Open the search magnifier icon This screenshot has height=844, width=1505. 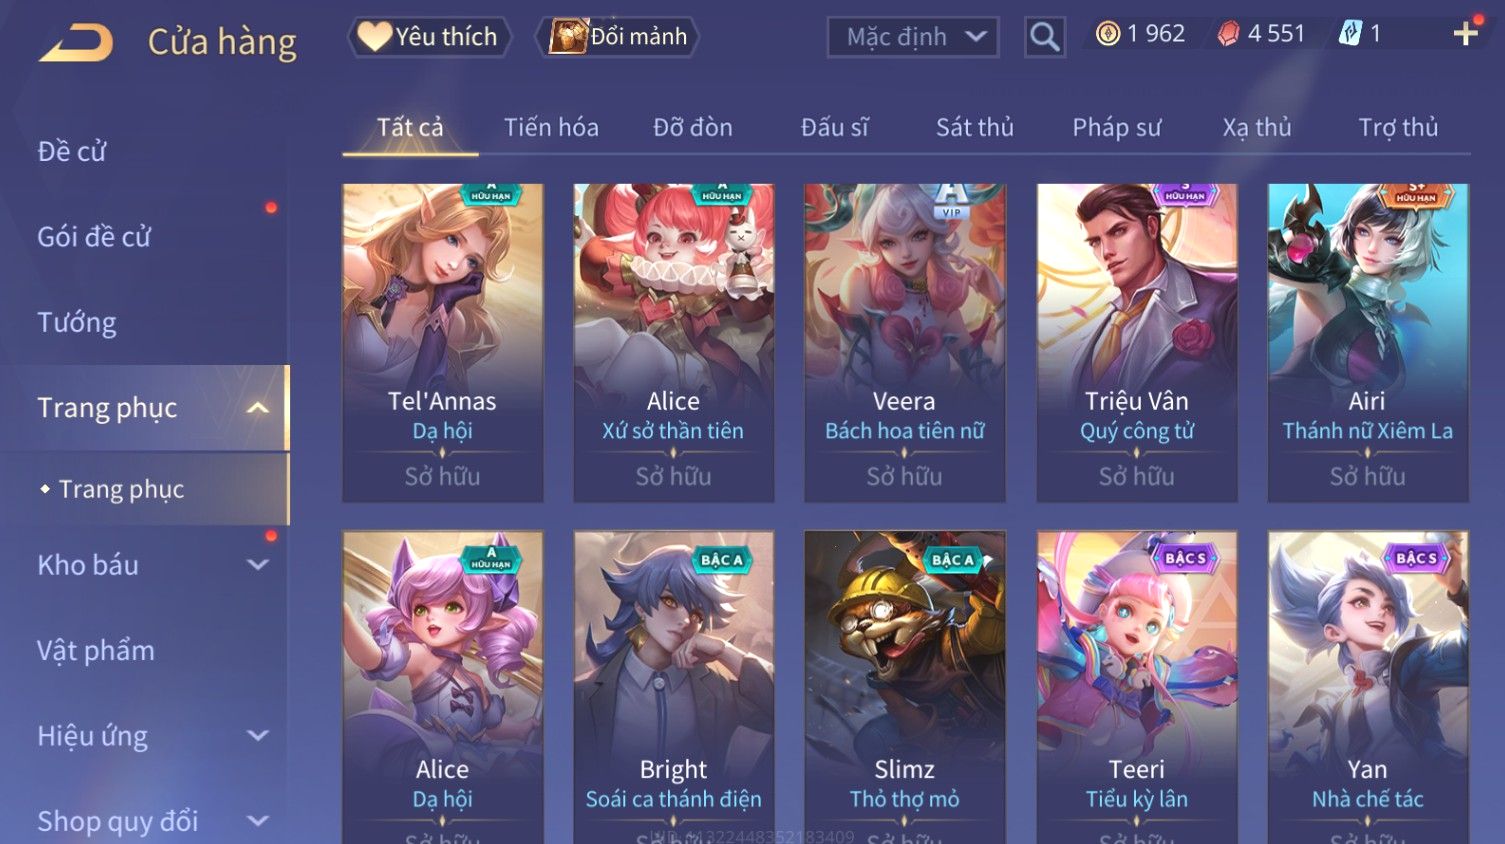pos(1044,37)
